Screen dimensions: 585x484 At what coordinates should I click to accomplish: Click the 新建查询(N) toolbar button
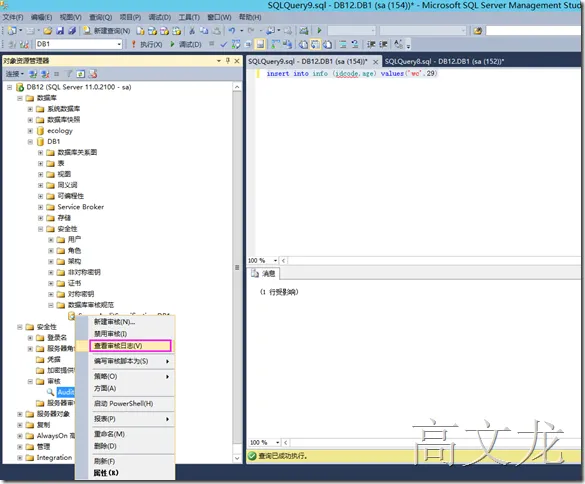(x=107, y=31)
